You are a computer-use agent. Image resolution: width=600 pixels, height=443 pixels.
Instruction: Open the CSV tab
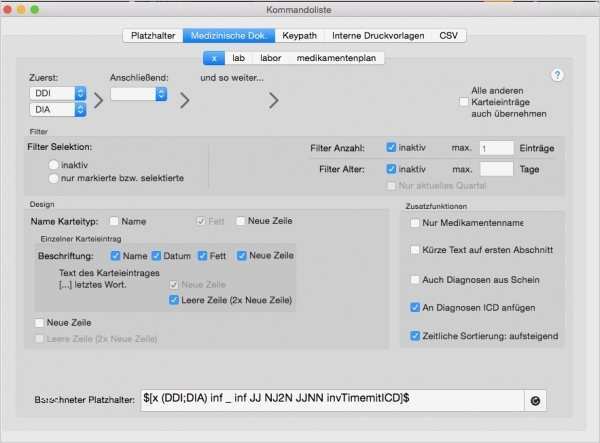pyautogui.click(x=448, y=36)
